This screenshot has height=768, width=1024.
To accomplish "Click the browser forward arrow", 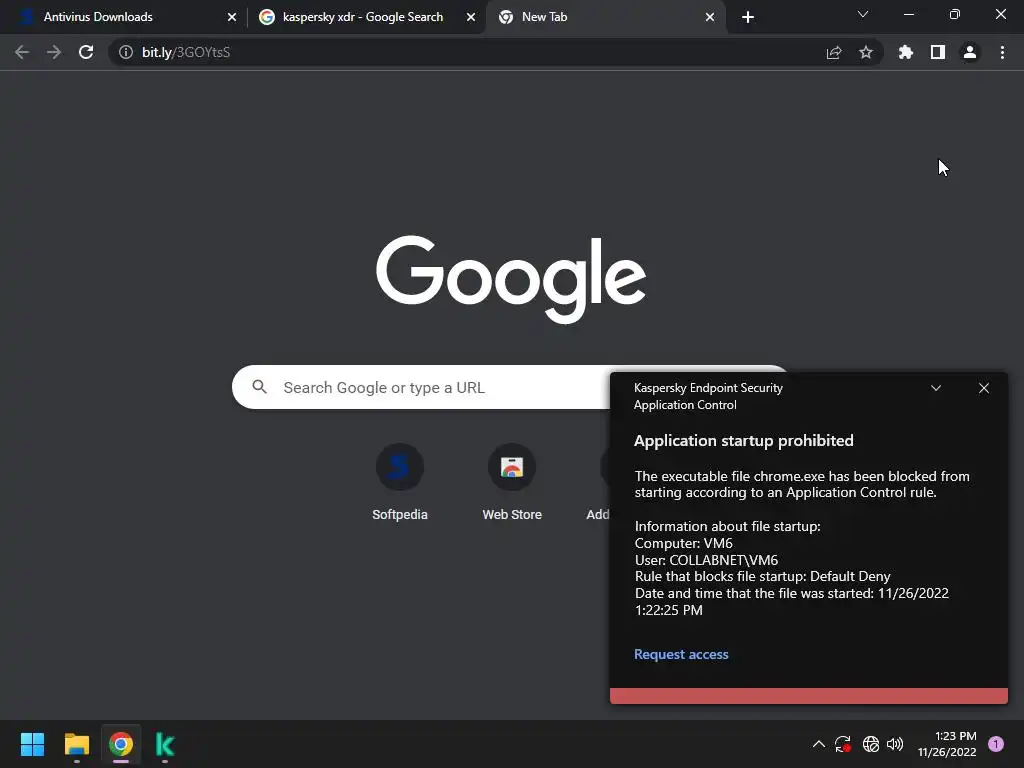I will coord(54,52).
